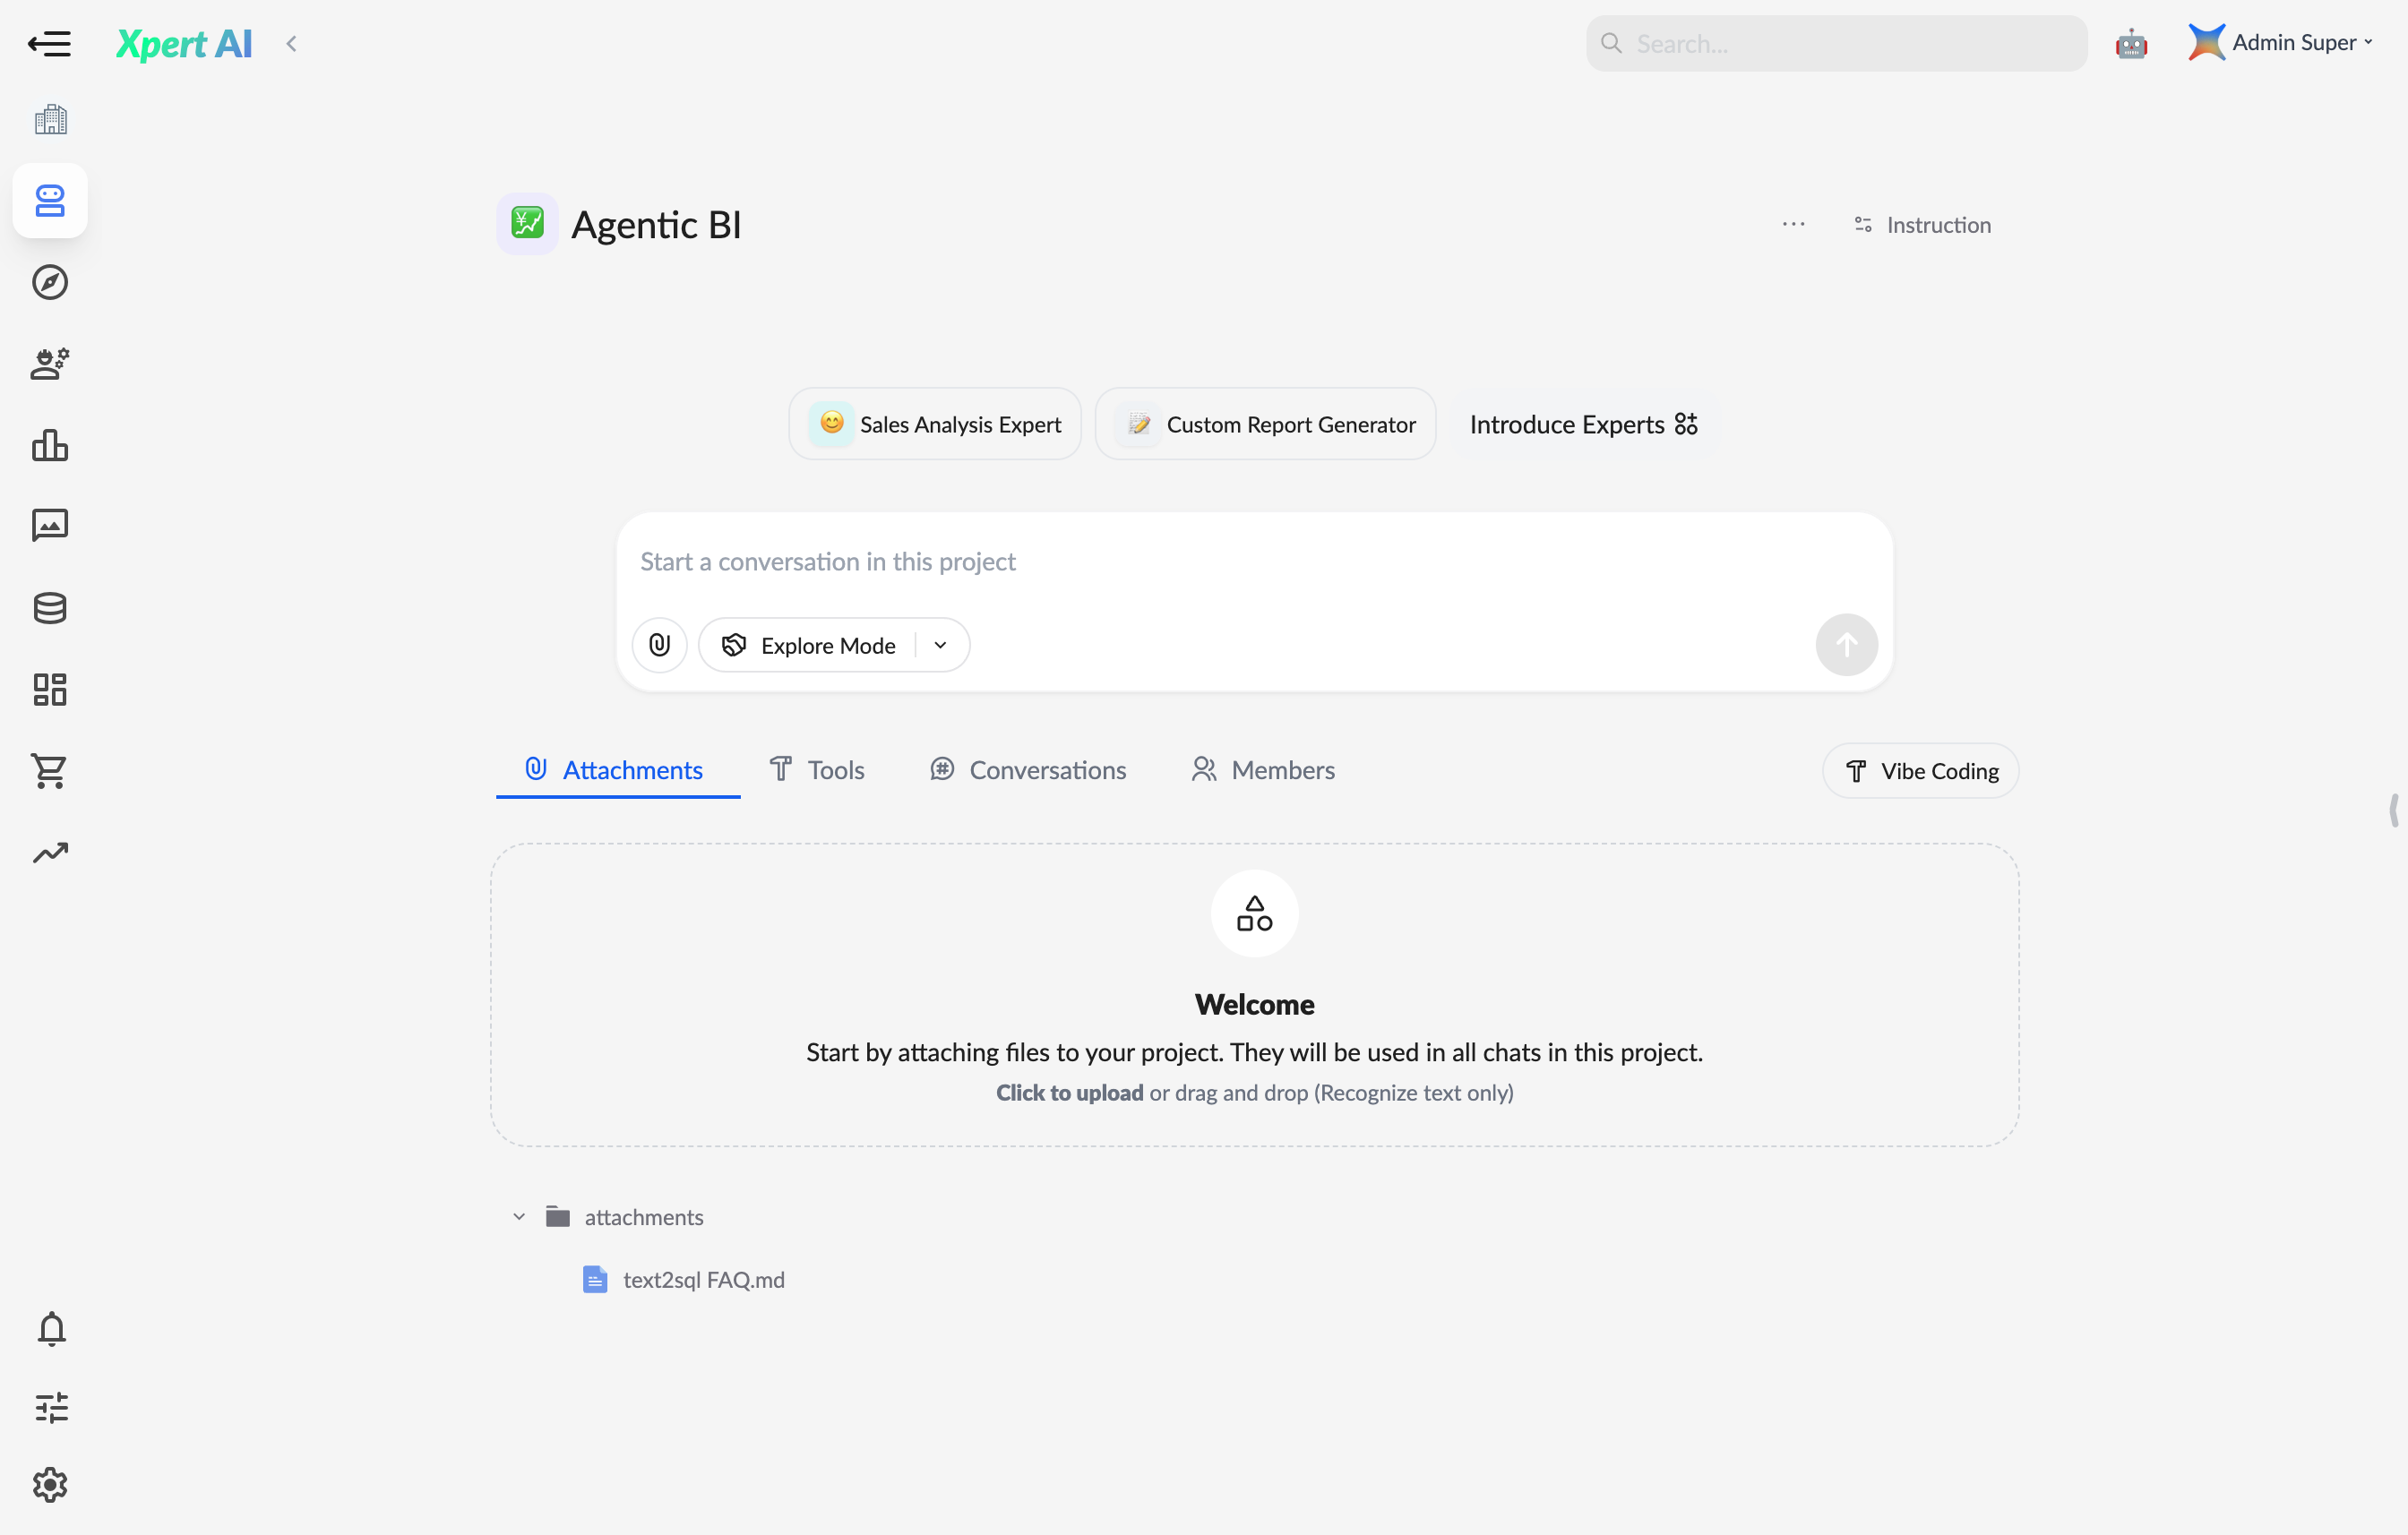This screenshot has height=1535, width=2408.
Task: Select the Sales Analysis Expert chip
Action: pos(935,424)
